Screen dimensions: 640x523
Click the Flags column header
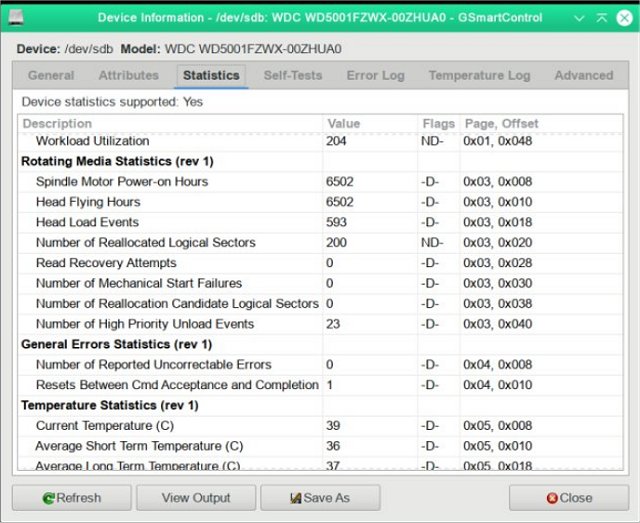click(x=438, y=124)
